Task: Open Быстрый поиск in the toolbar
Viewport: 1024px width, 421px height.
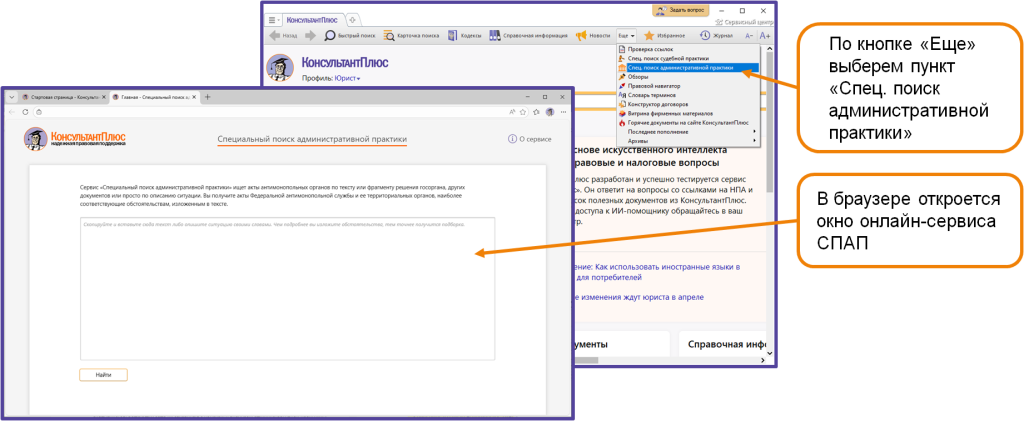Action: (x=350, y=36)
